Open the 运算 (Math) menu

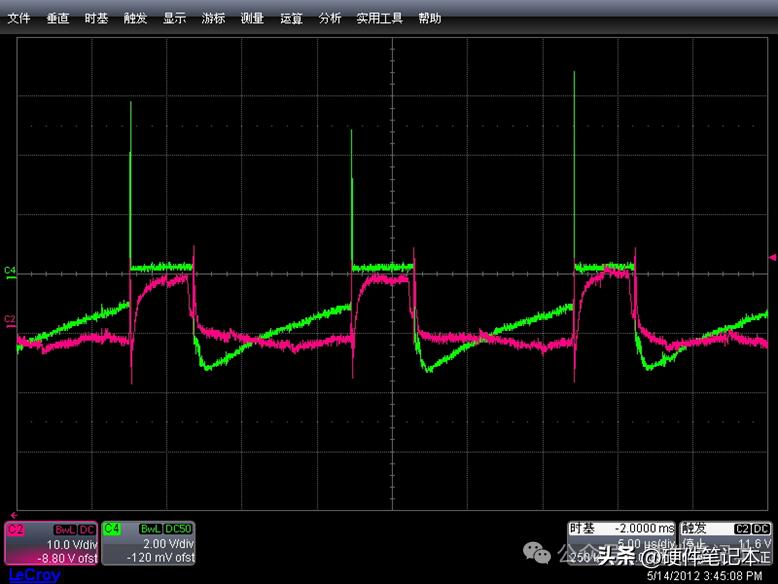pos(291,18)
